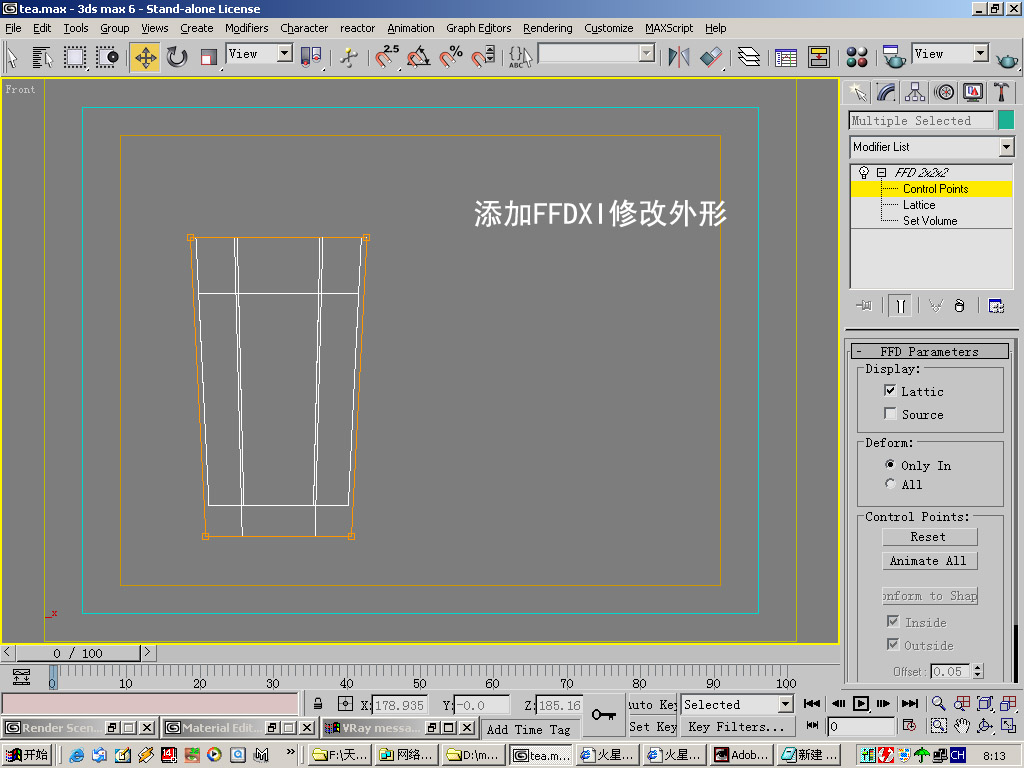Viewport: 1024px width, 768px height.
Task: Select Set Volume sub-object level
Action: pyautogui.click(x=930, y=221)
